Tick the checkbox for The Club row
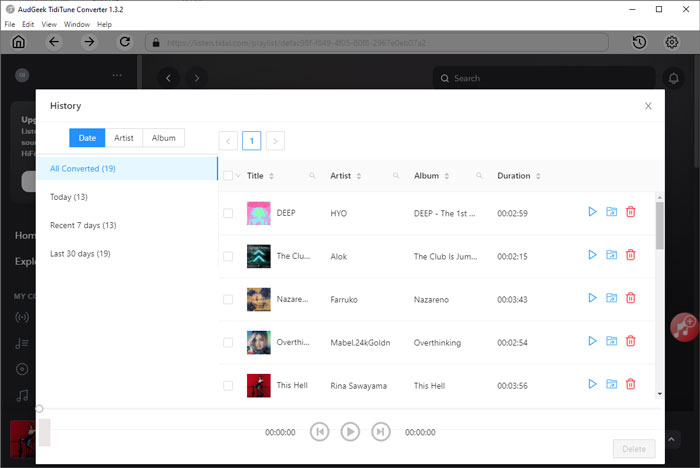The height and width of the screenshot is (468, 700). pyautogui.click(x=228, y=256)
